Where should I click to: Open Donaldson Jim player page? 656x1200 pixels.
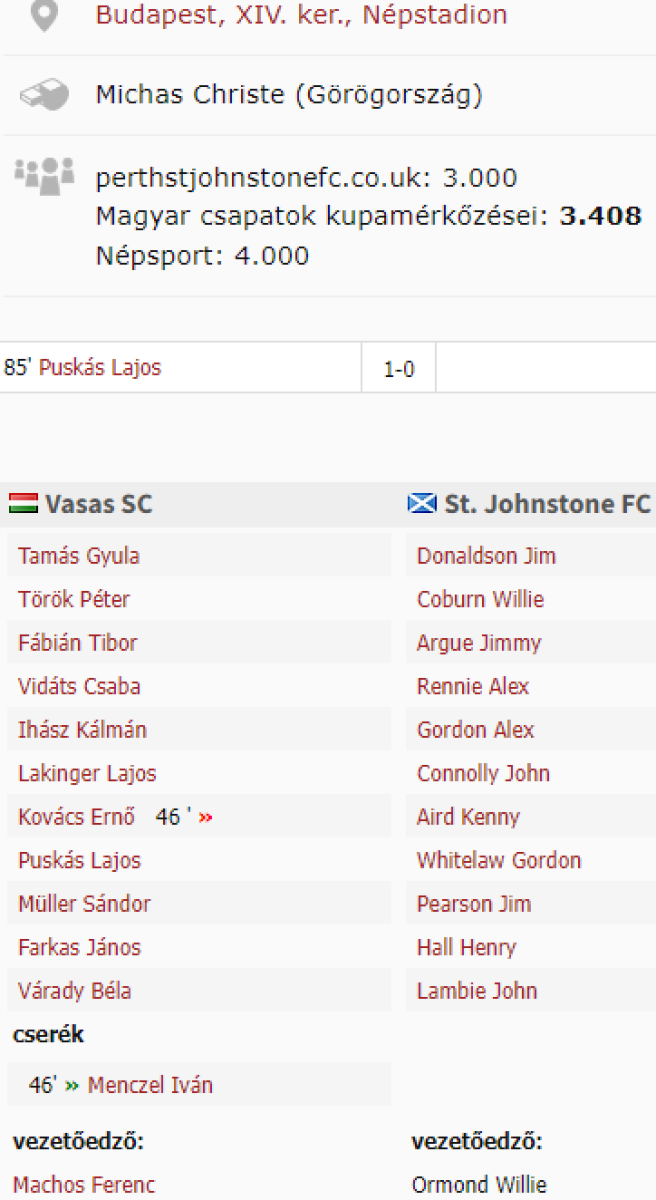click(486, 556)
